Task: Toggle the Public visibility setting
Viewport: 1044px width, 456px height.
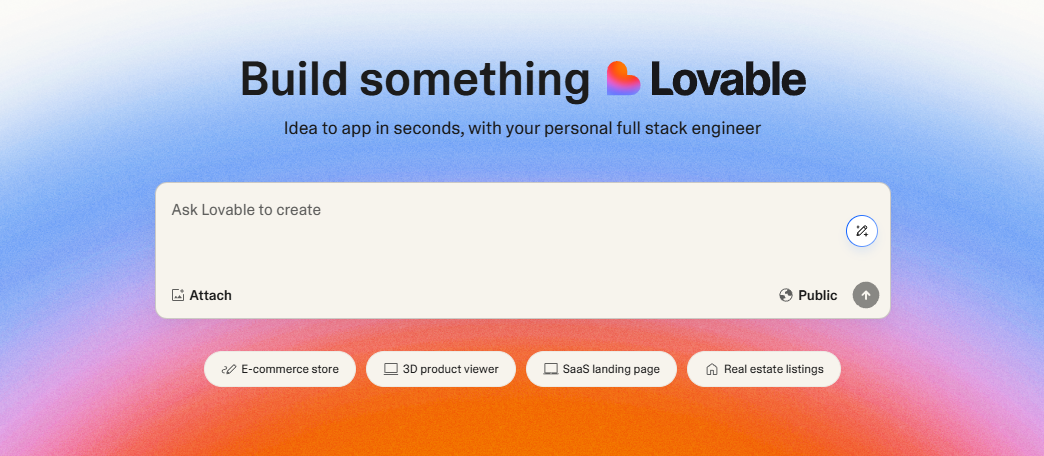Action: coord(808,295)
